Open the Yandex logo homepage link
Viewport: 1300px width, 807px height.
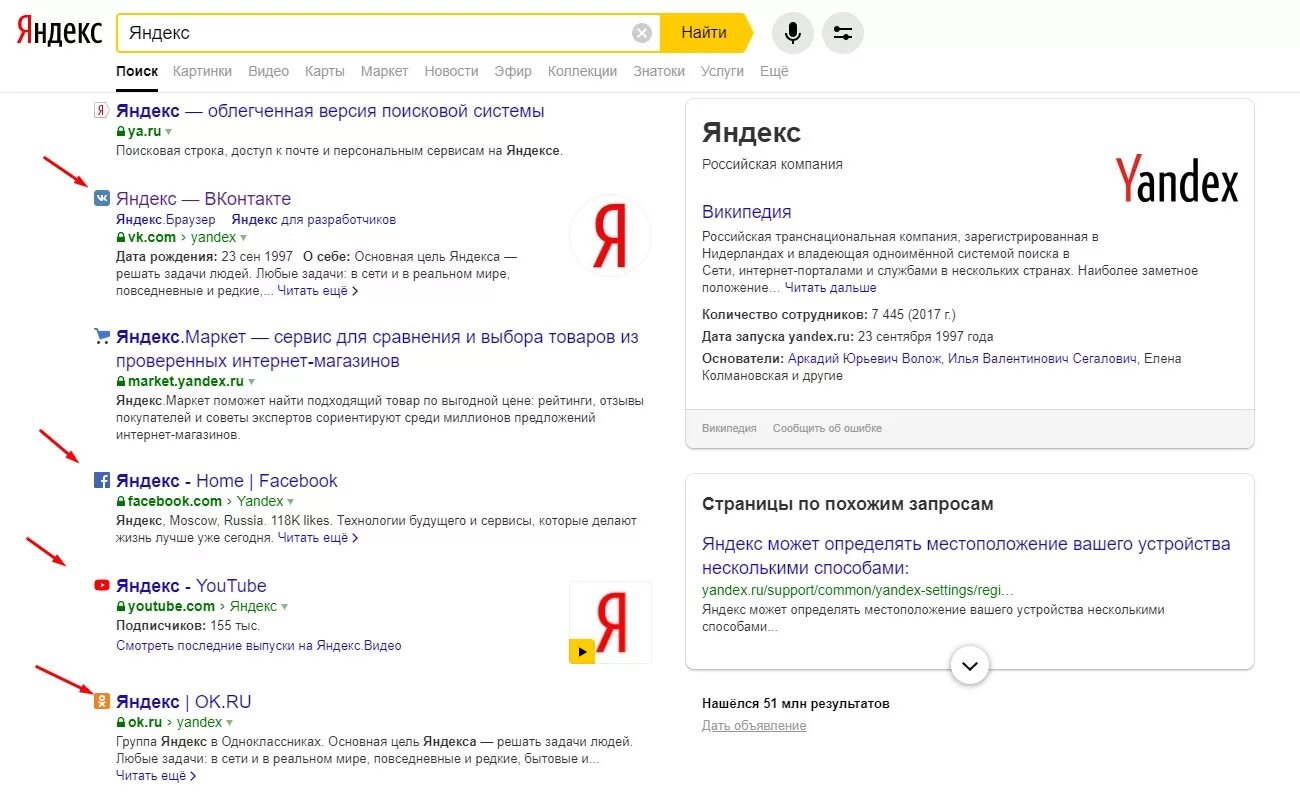click(x=59, y=31)
